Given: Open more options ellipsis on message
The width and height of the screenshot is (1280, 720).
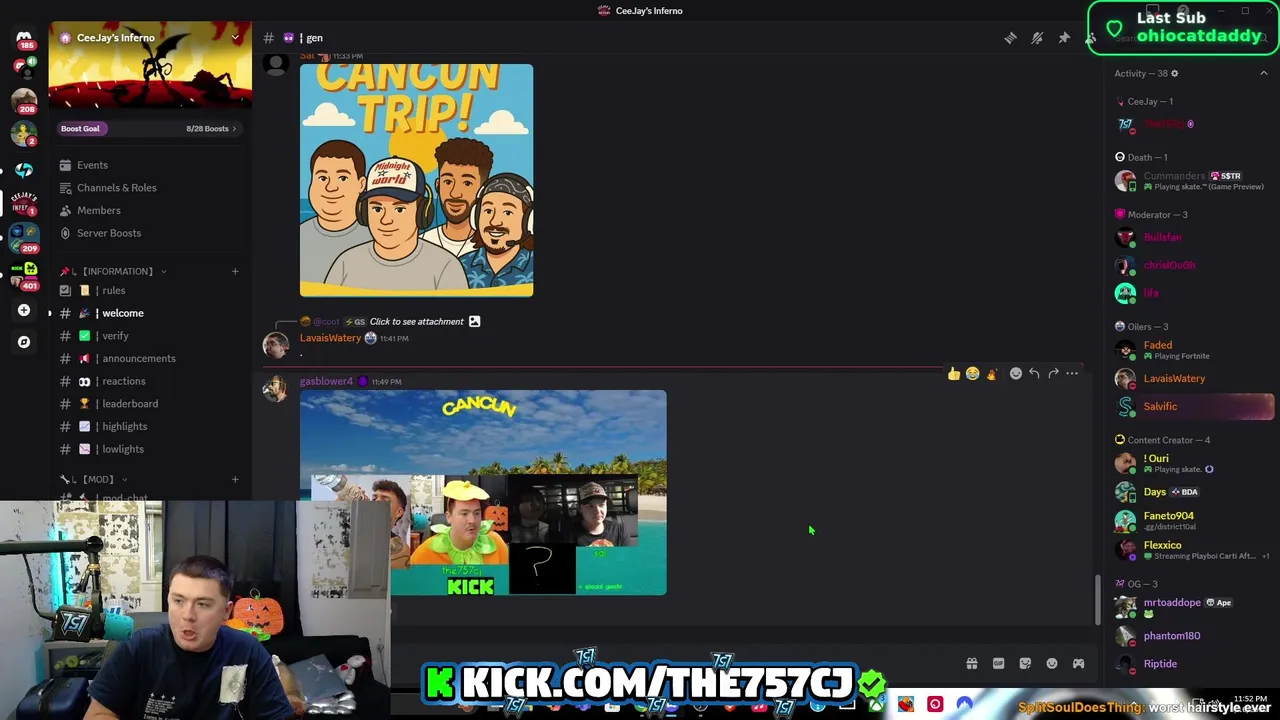Looking at the screenshot, I should (1072, 374).
